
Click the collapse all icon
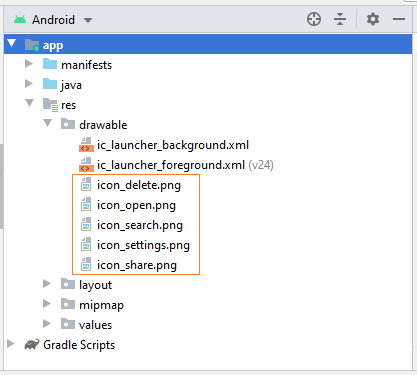pos(340,19)
